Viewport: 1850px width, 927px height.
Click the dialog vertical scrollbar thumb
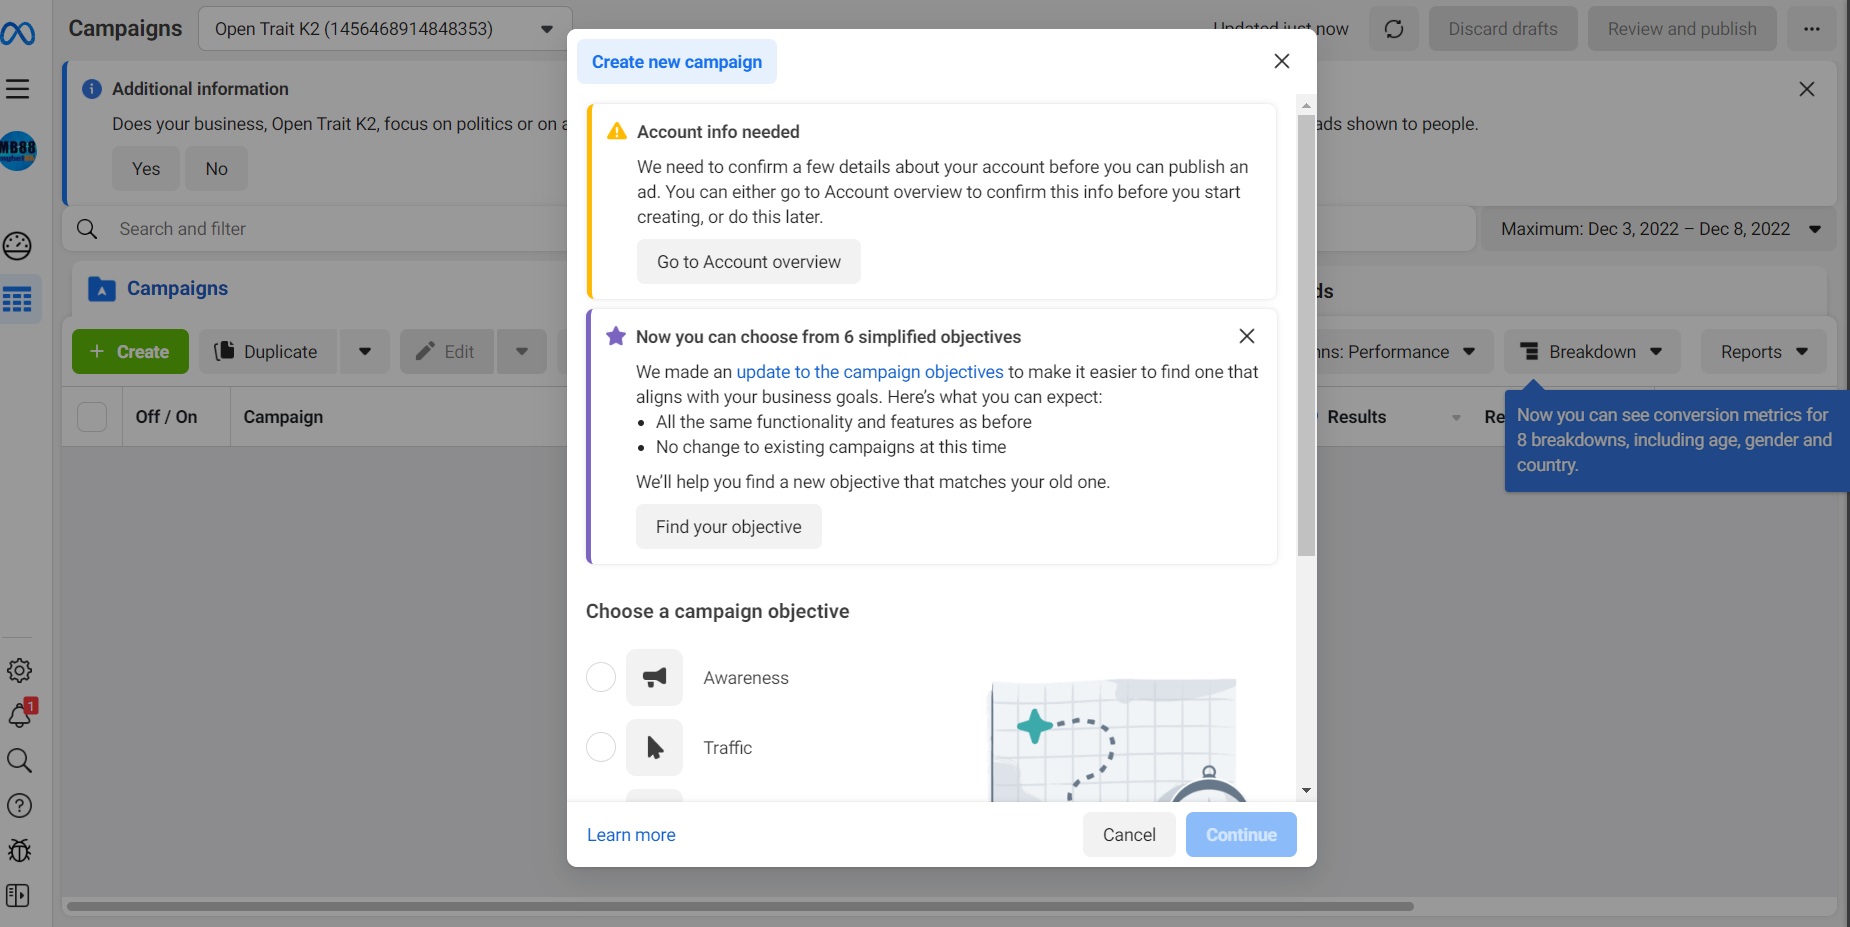(x=1306, y=335)
